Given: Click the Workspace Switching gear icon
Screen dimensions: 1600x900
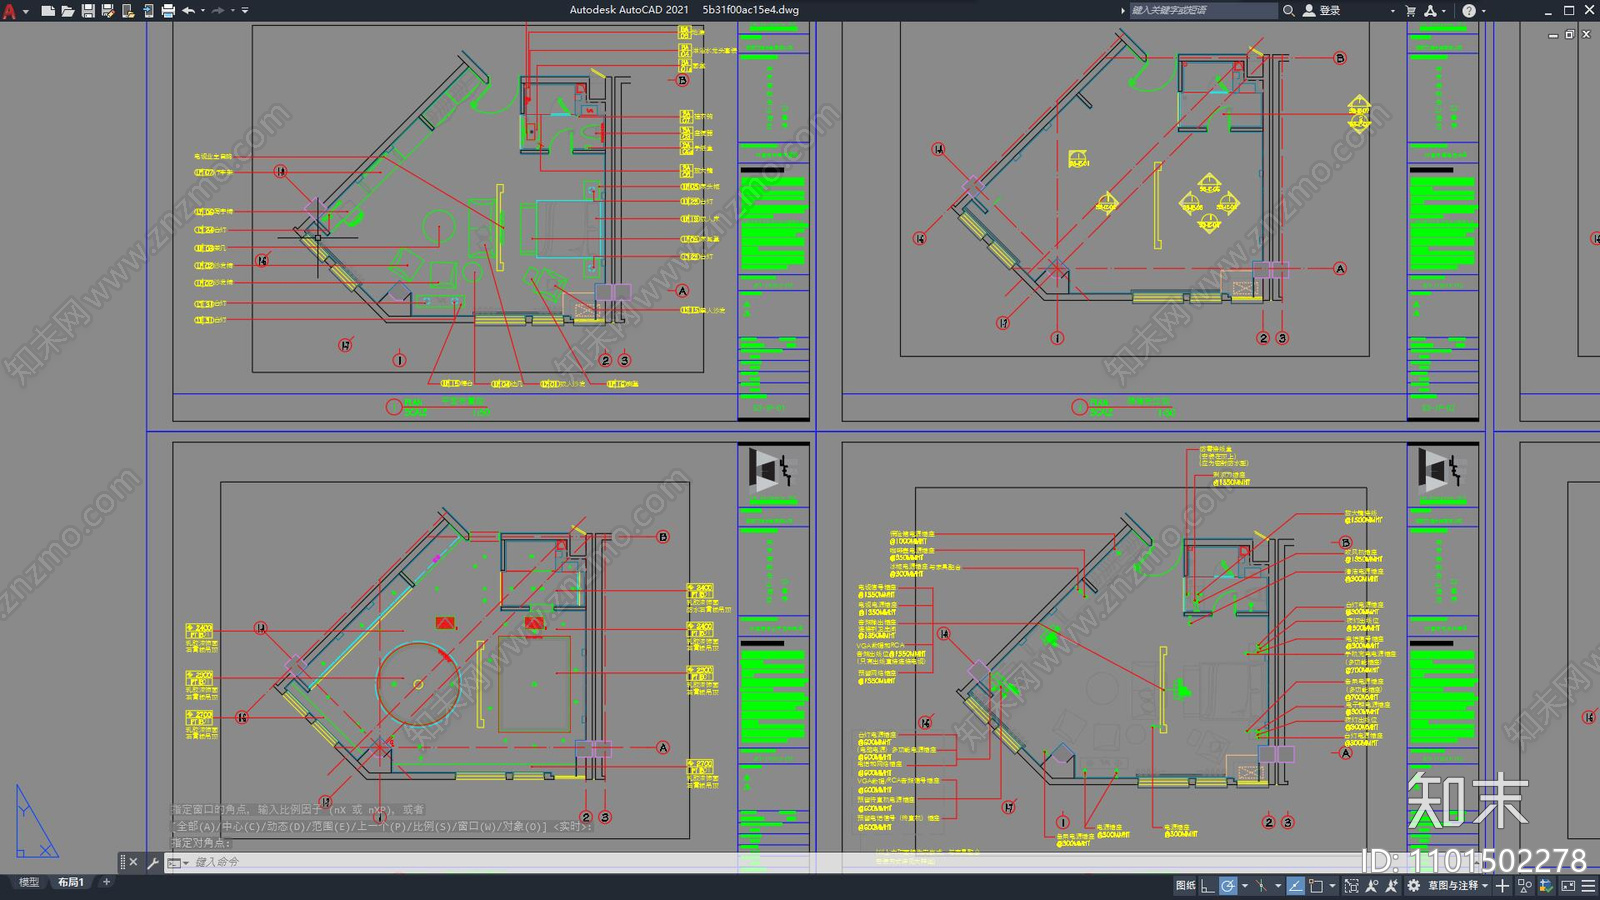Looking at the screenshot, I should coord(1414,886).
